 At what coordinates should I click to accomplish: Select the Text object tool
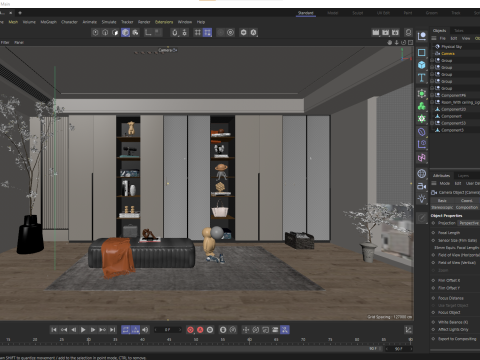(x=422, y=78)
